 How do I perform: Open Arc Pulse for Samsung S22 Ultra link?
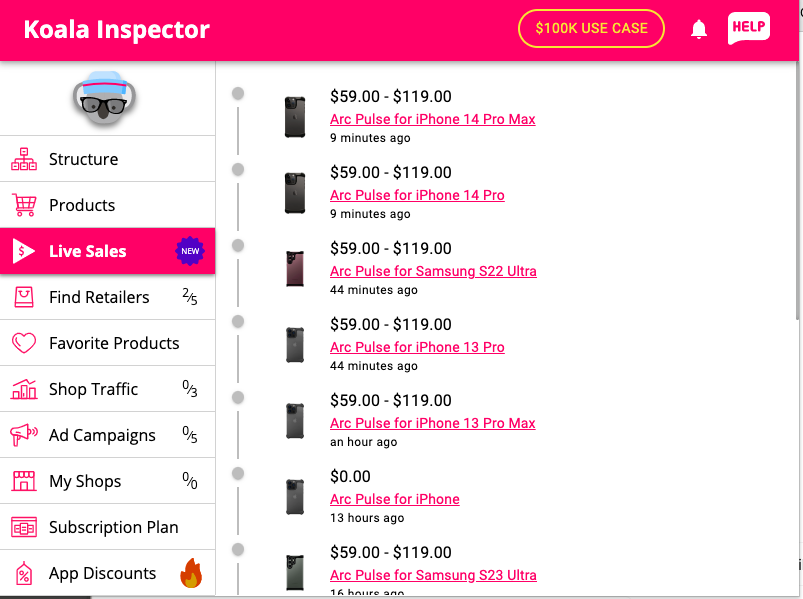433,271
